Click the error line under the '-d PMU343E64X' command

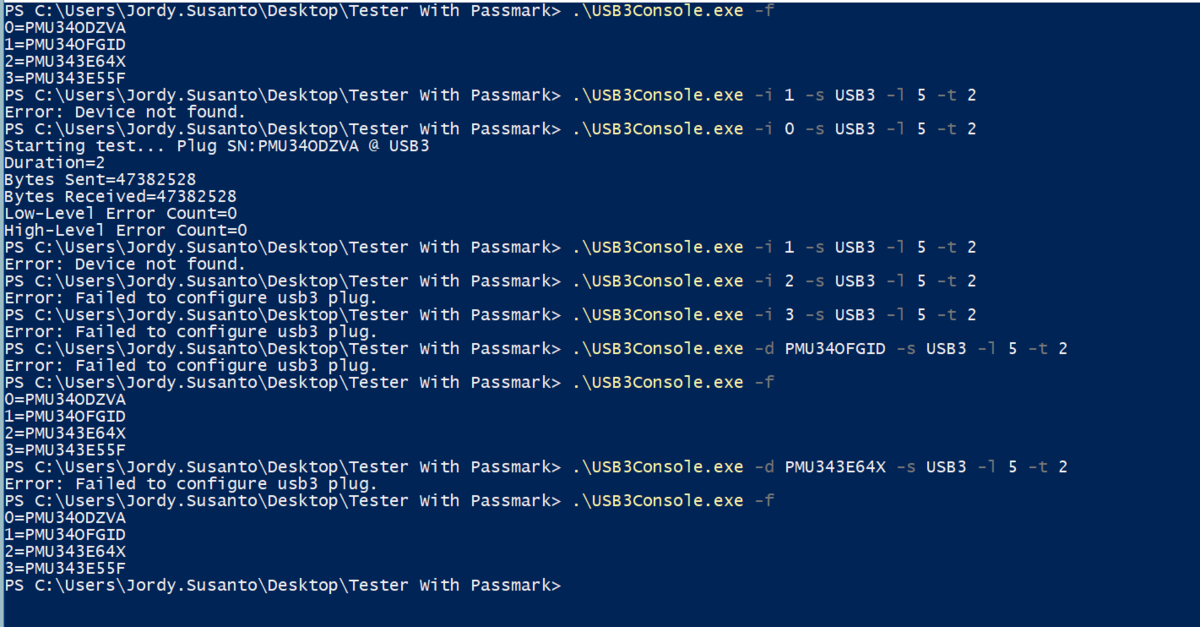click(x=191, y=484)
